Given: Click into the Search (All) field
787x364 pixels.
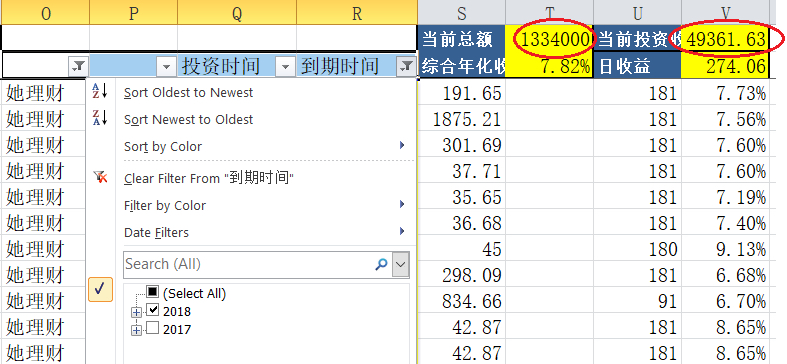Looking at the screenshot, I should [248, 264].
